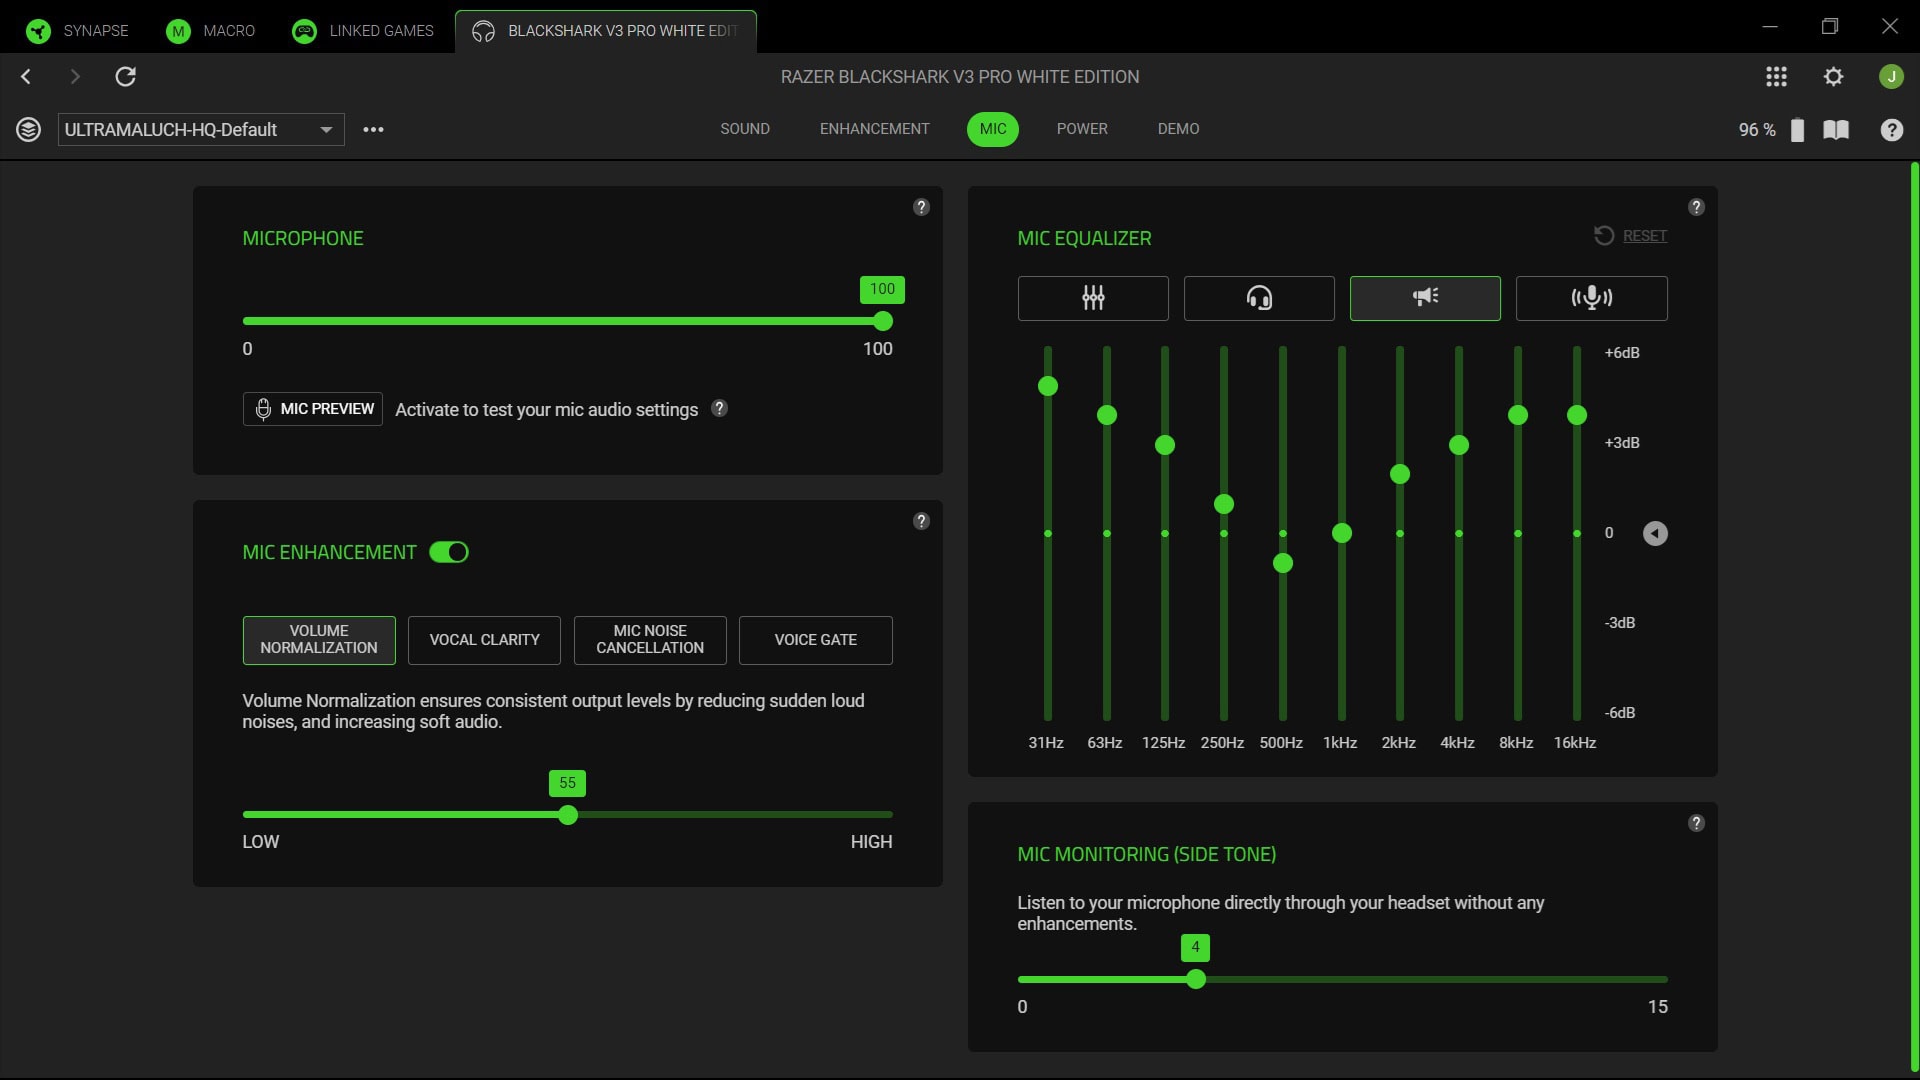This screenshot has height=1080, width=1920.
Task: Click the 0 dB arrow marker icon
Action: pyautogui.click(x=1655, y=533)
